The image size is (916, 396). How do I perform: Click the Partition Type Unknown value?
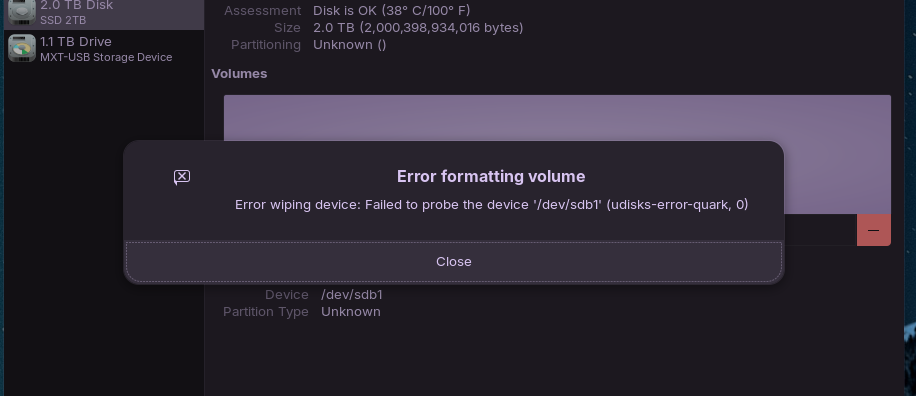tap(351, 311)
